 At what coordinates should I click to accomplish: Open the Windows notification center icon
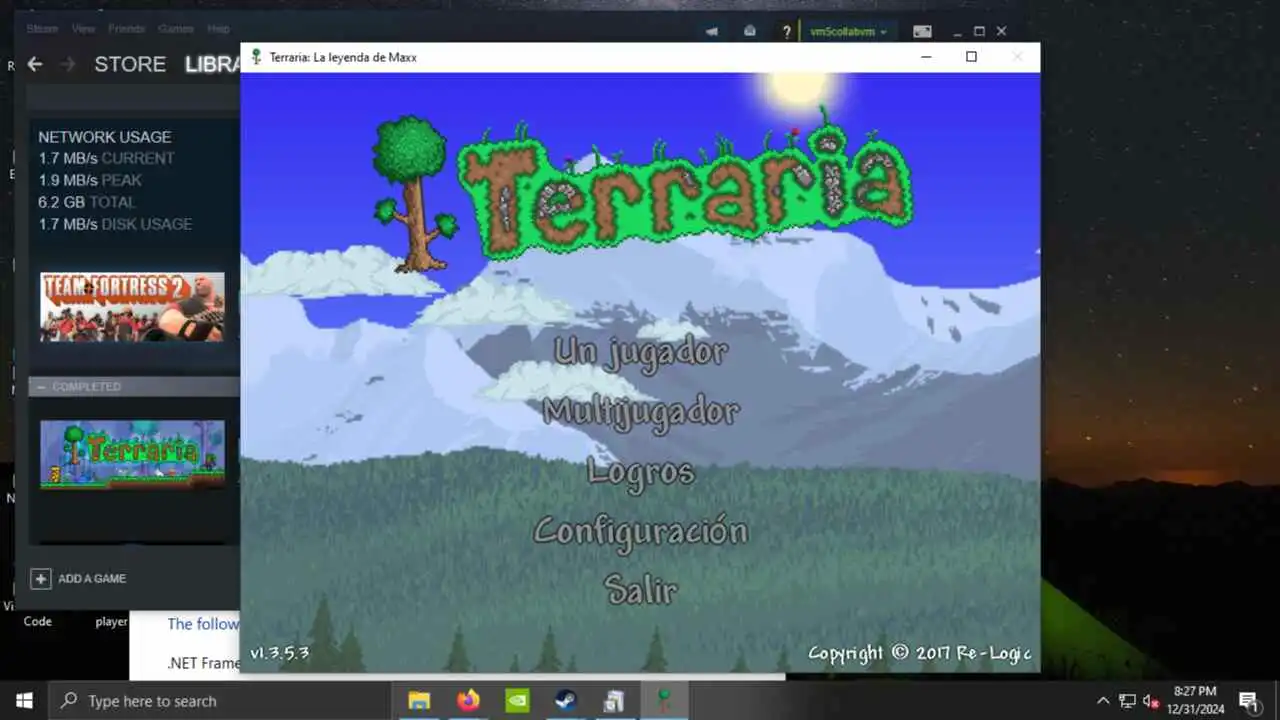click(x=1248, y=701)
